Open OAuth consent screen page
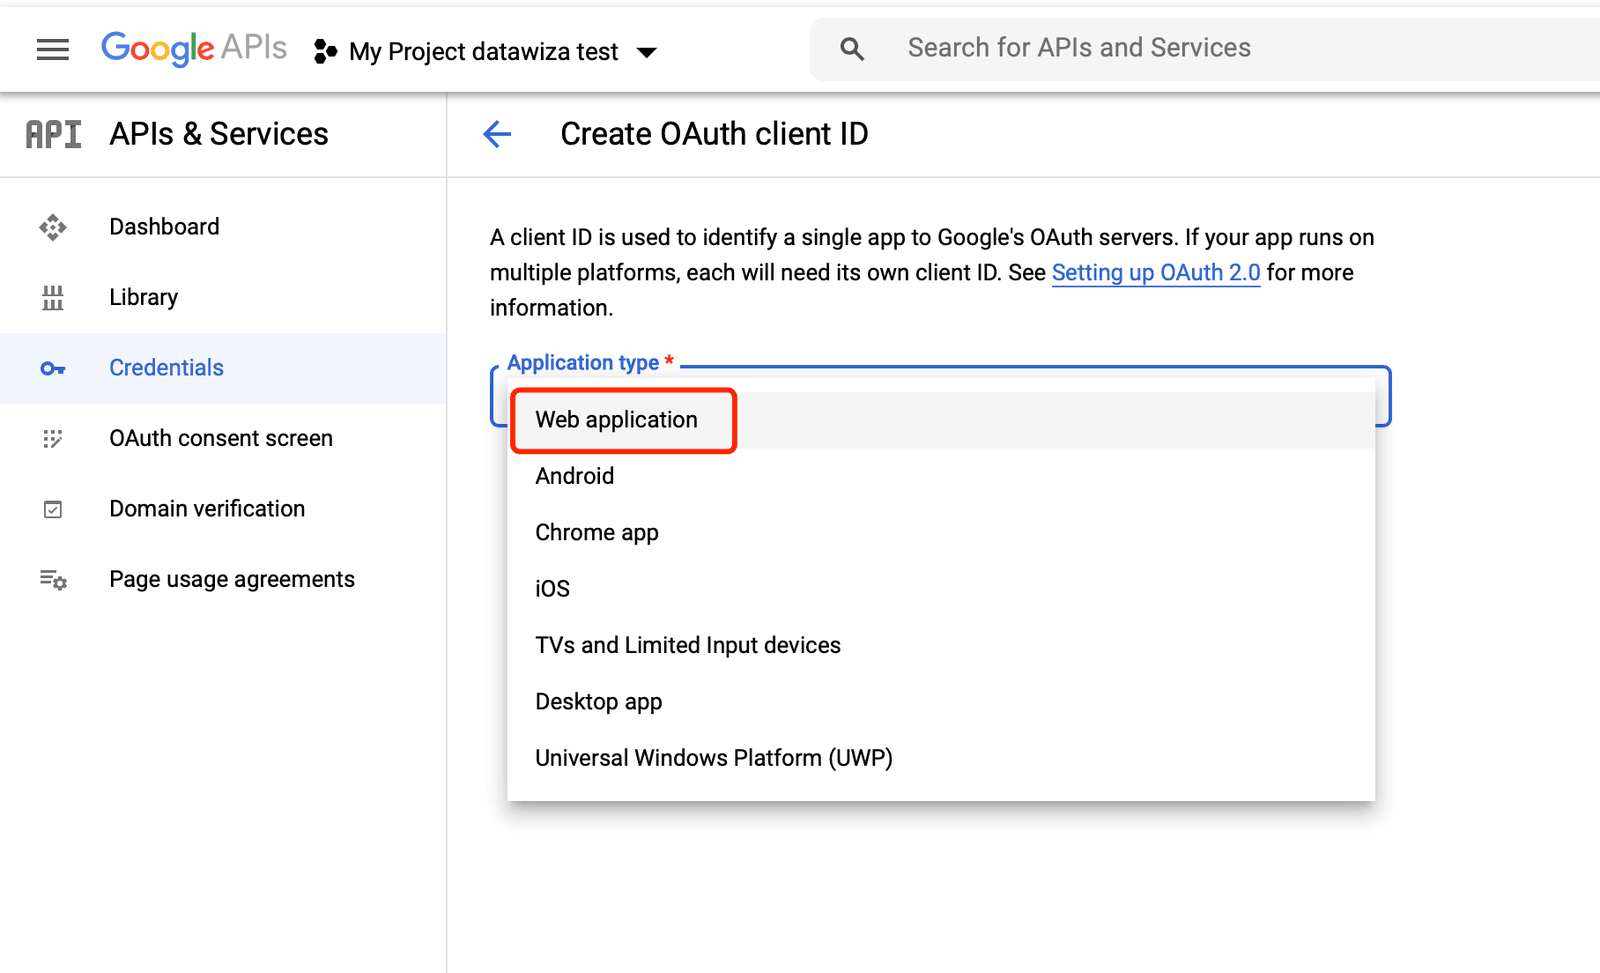Screen dimensions: 1600x973 pos(223,438)
